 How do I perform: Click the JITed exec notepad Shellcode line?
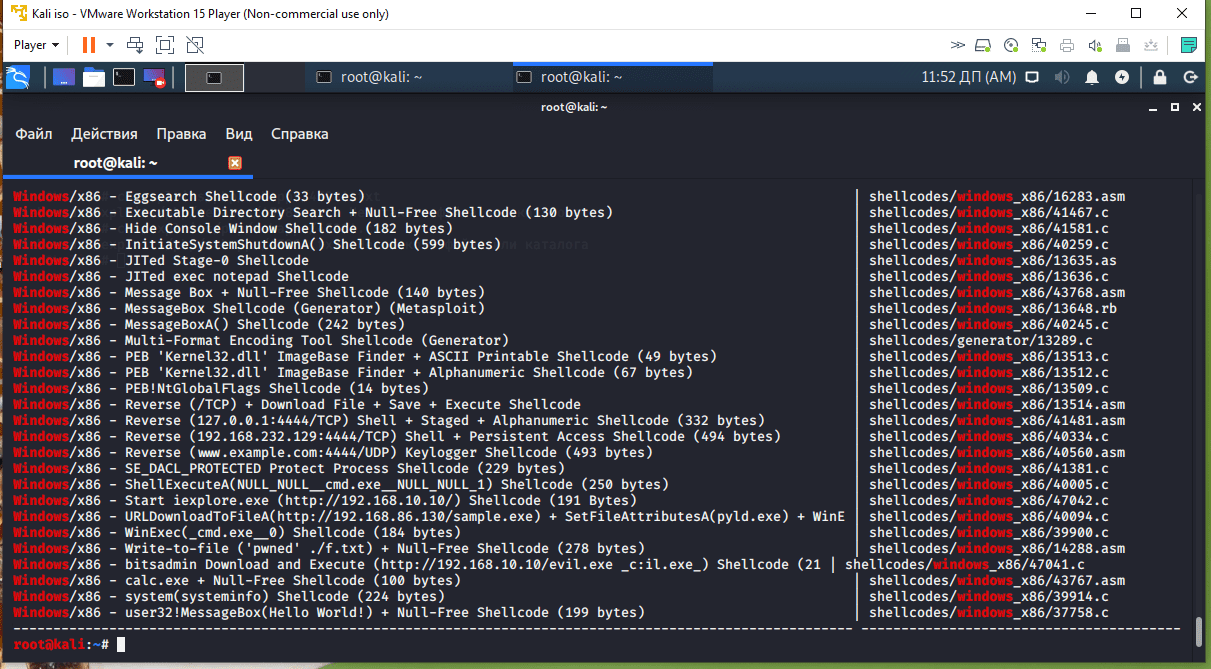click(x=182, y=277)
